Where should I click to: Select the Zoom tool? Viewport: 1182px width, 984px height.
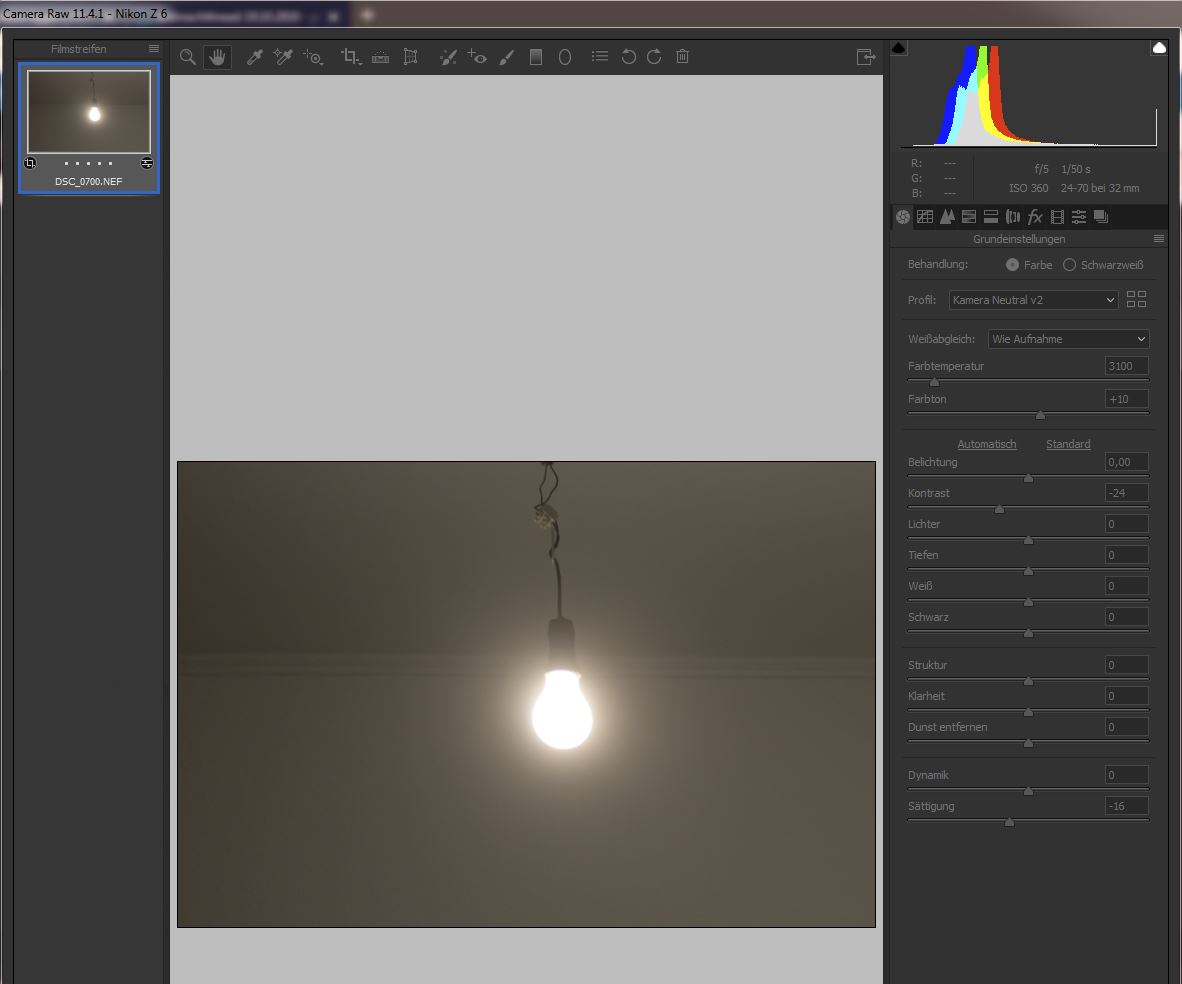click(188, 57)
